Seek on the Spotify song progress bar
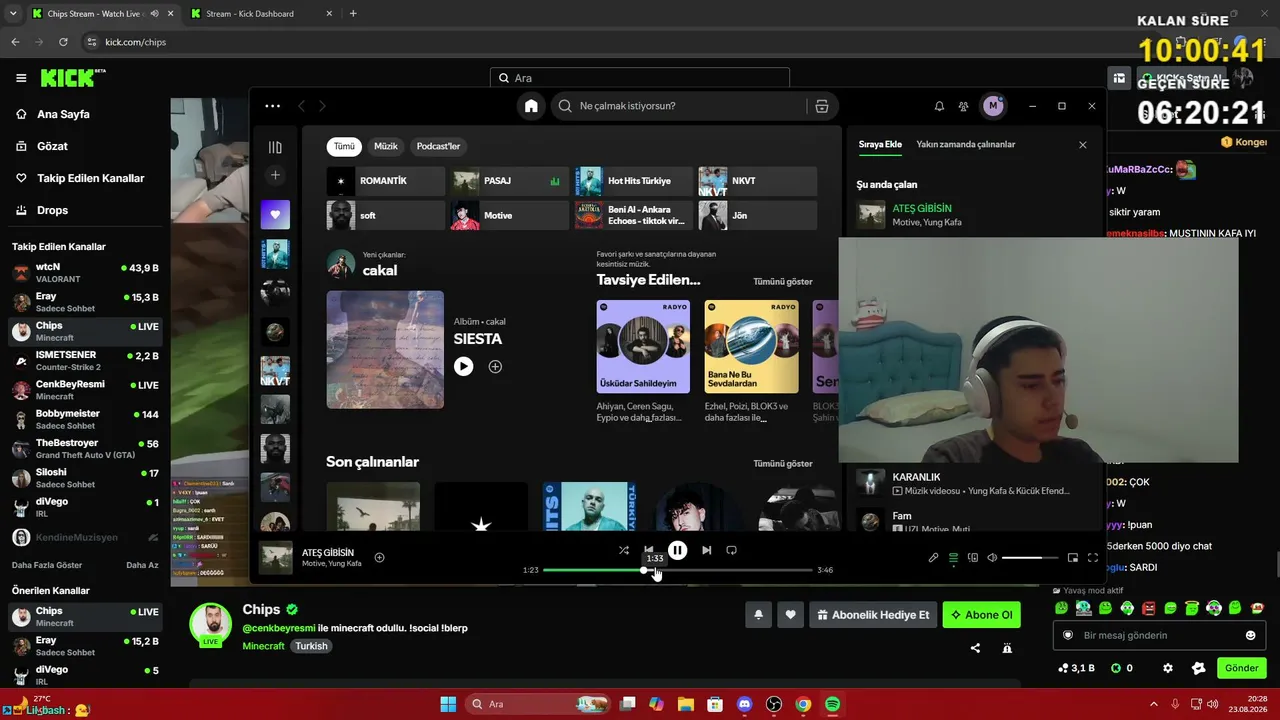 (678, 570)
